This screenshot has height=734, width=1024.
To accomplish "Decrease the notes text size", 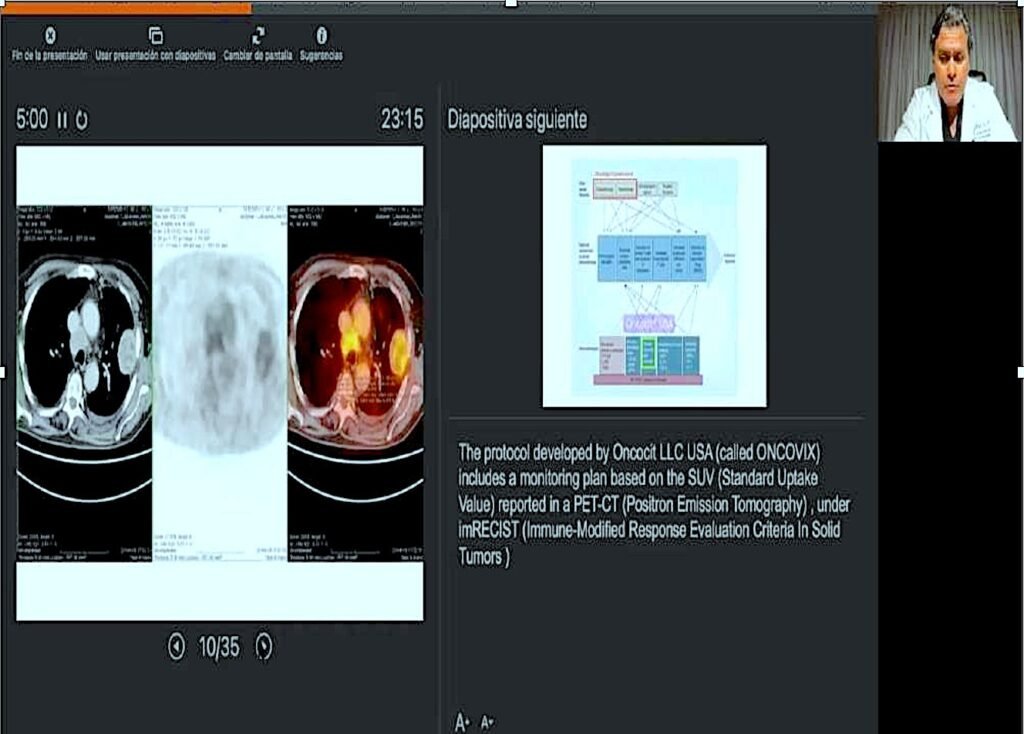I will tap(487, 721).
